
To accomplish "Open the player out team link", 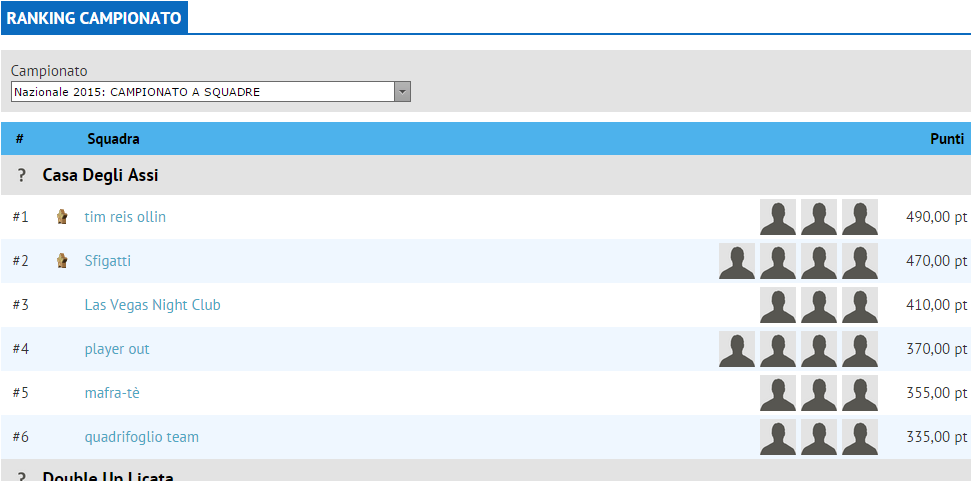I will [117, 349].
